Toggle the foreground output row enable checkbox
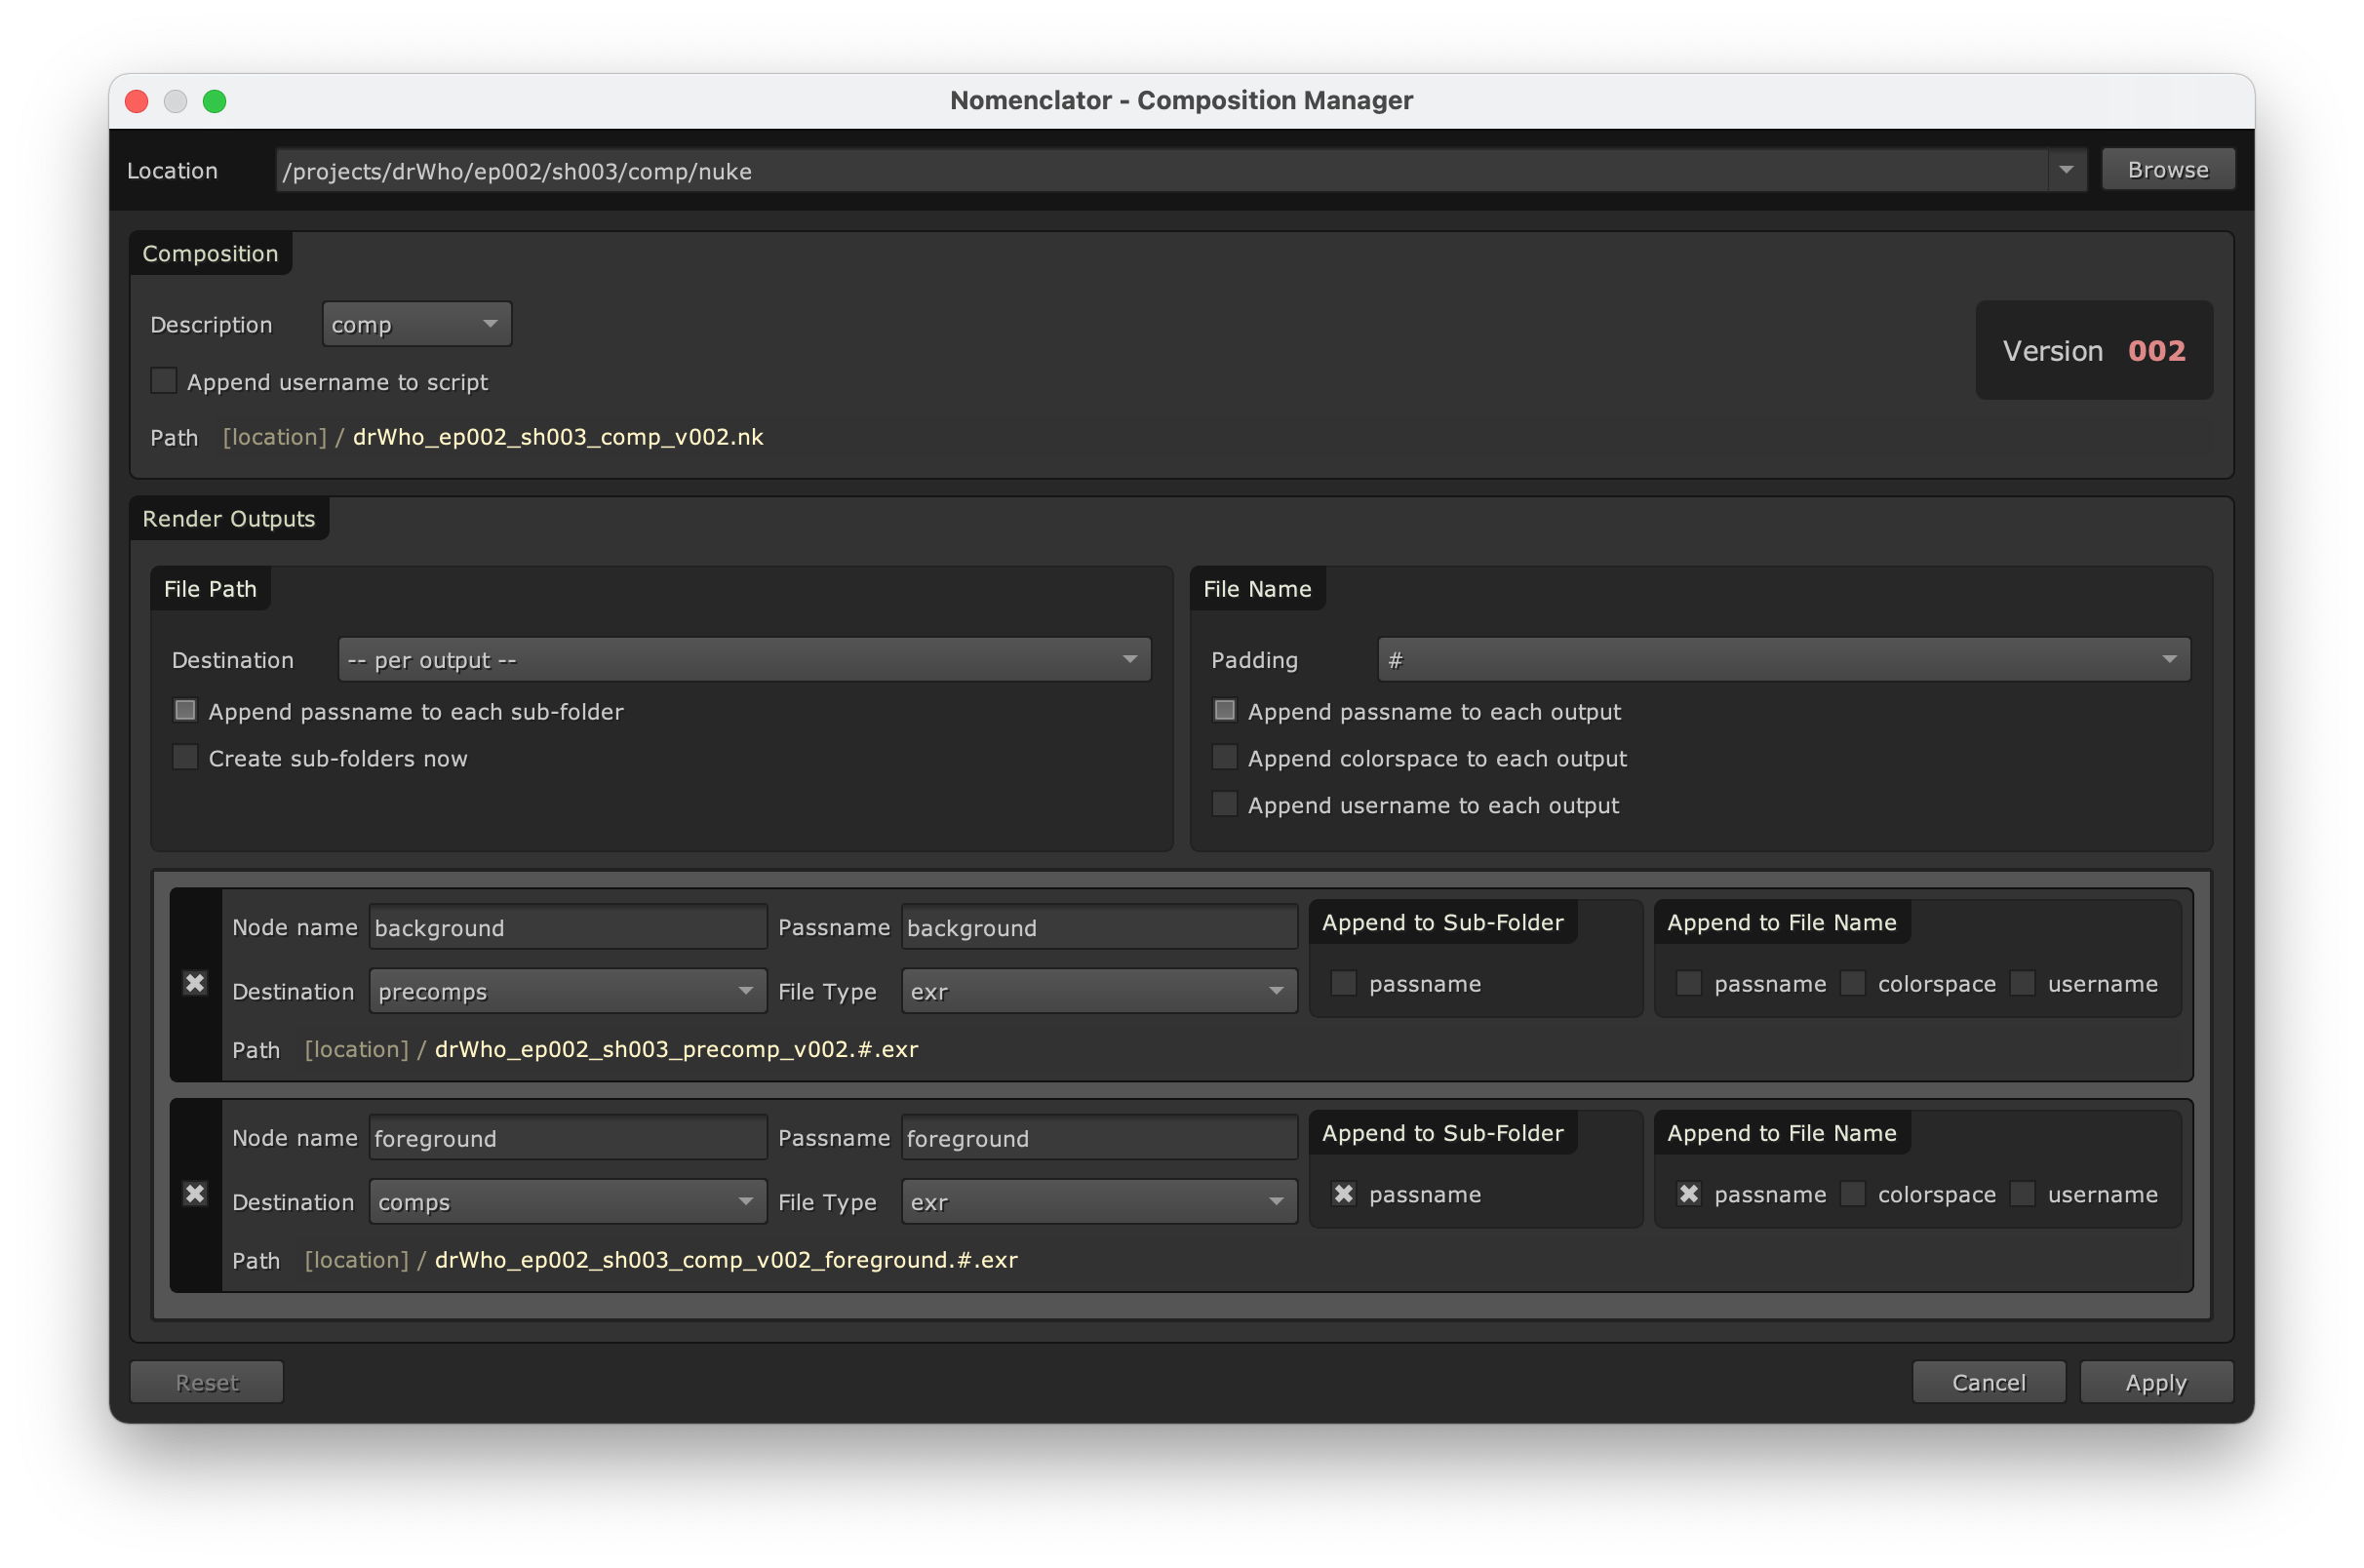 coord(195,1194)
